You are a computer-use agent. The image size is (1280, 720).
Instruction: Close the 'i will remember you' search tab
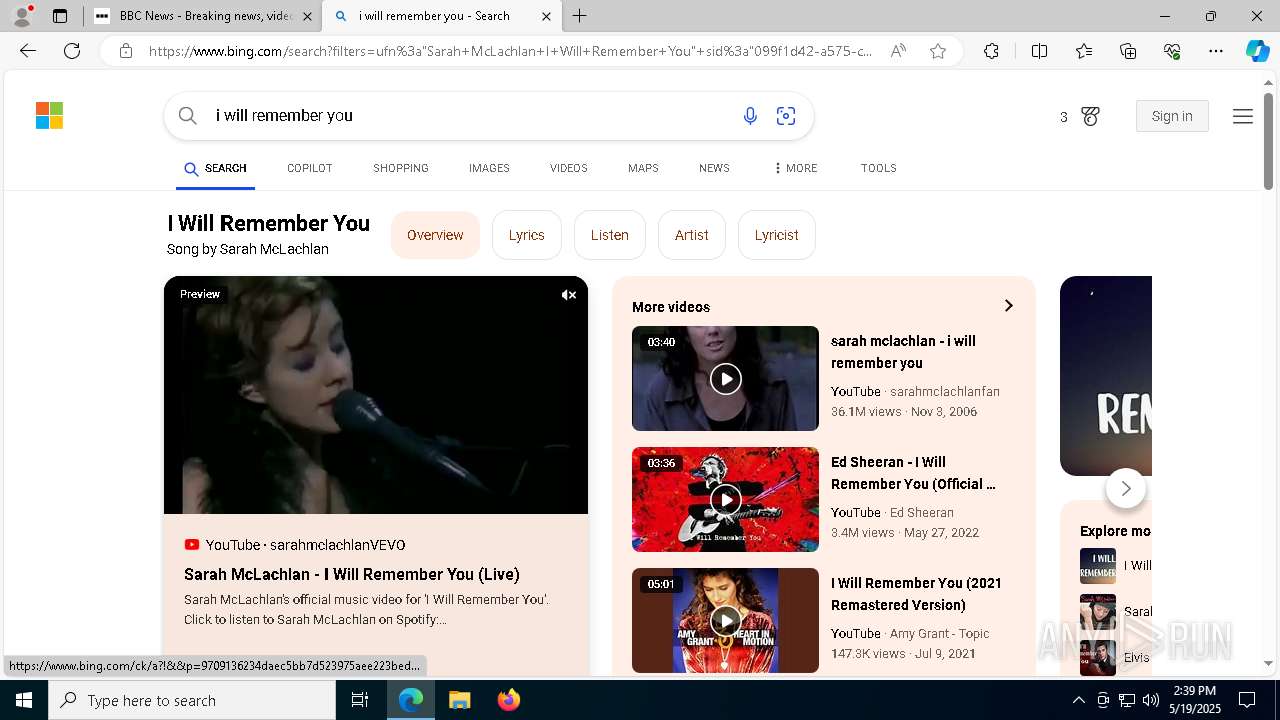pos(546,16)
